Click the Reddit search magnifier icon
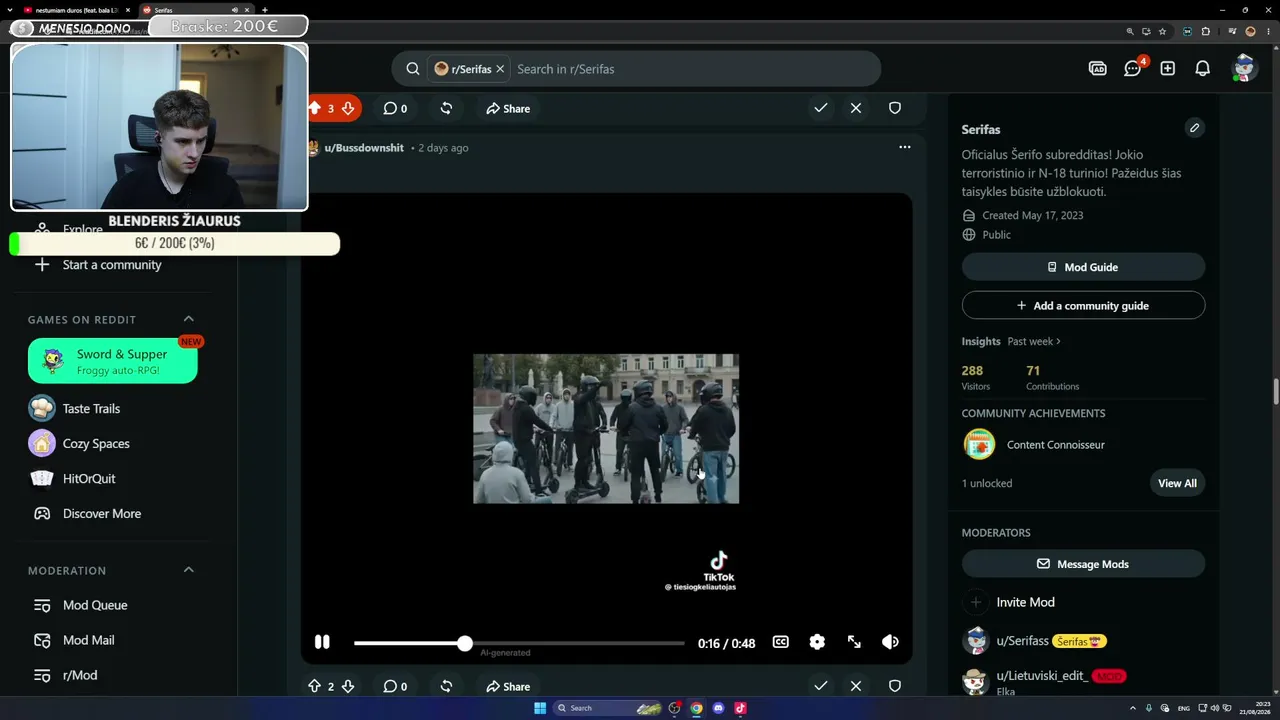 [413, 69]
